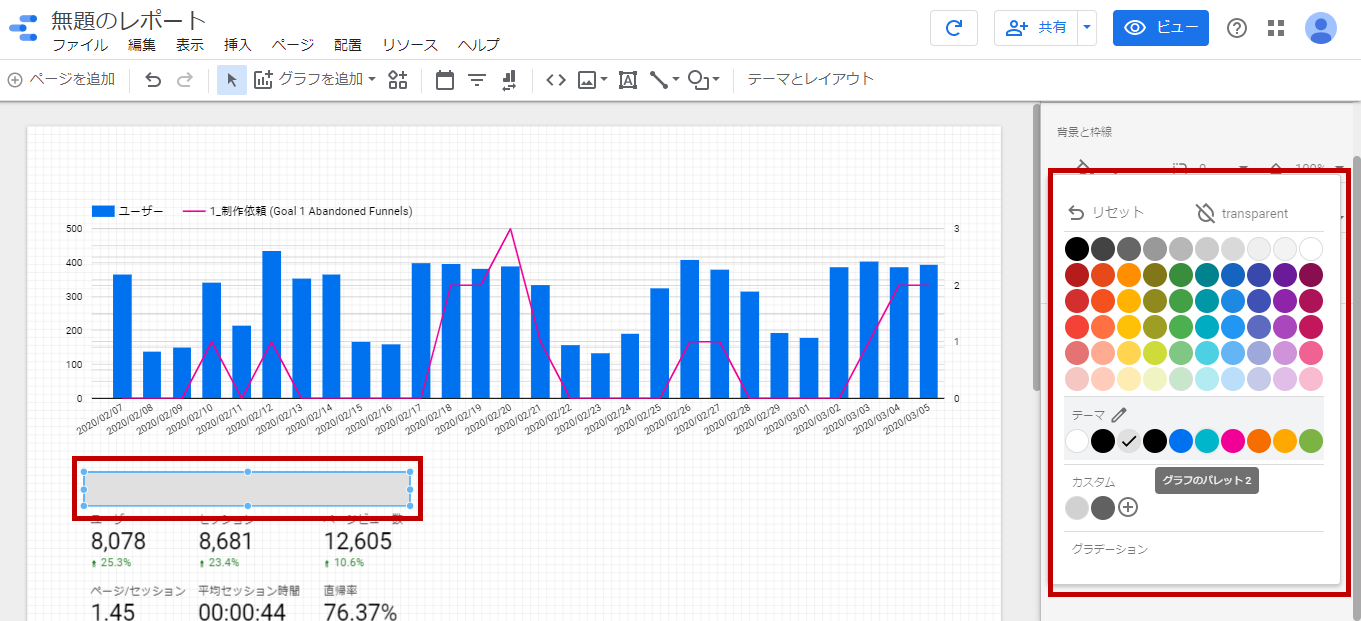Viewport: 1361px width, 621px height.
Task: Pick the white theme color swatch
Action: pos(1076,441)
